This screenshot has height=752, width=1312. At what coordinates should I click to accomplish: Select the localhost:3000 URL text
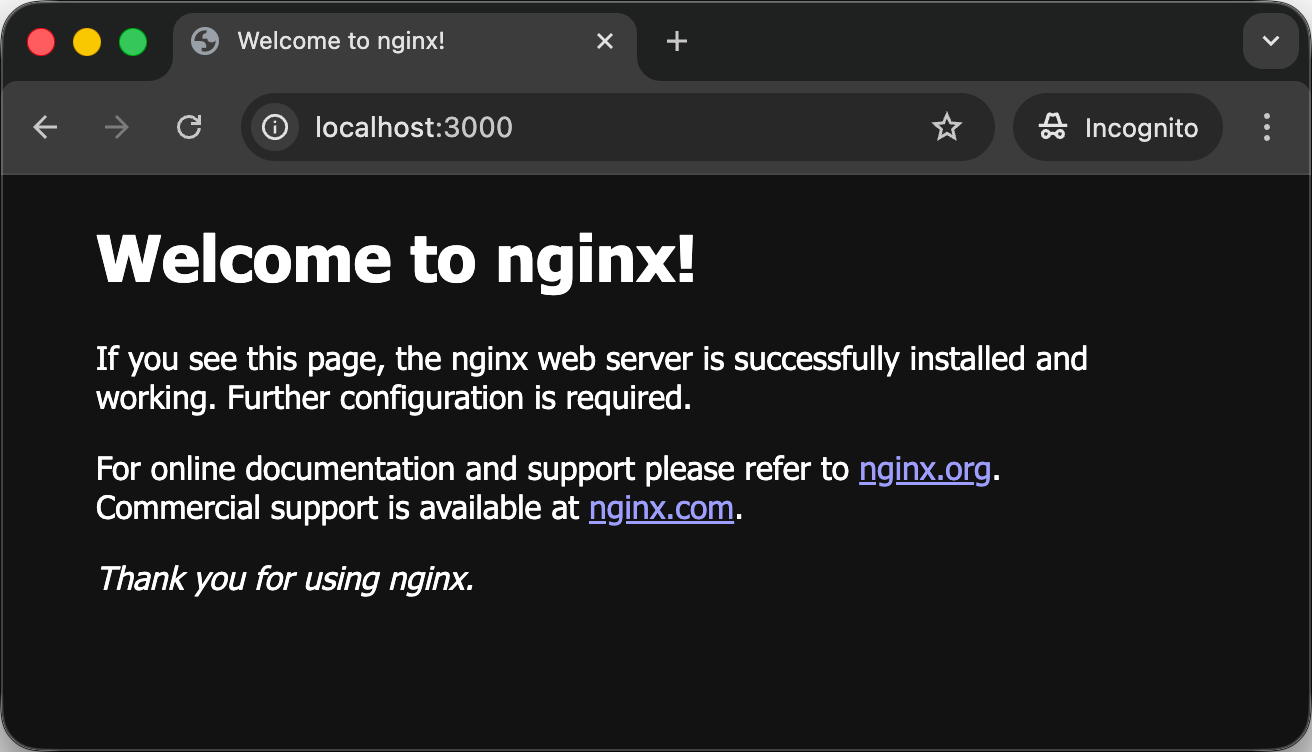click(x=413, y=127)
